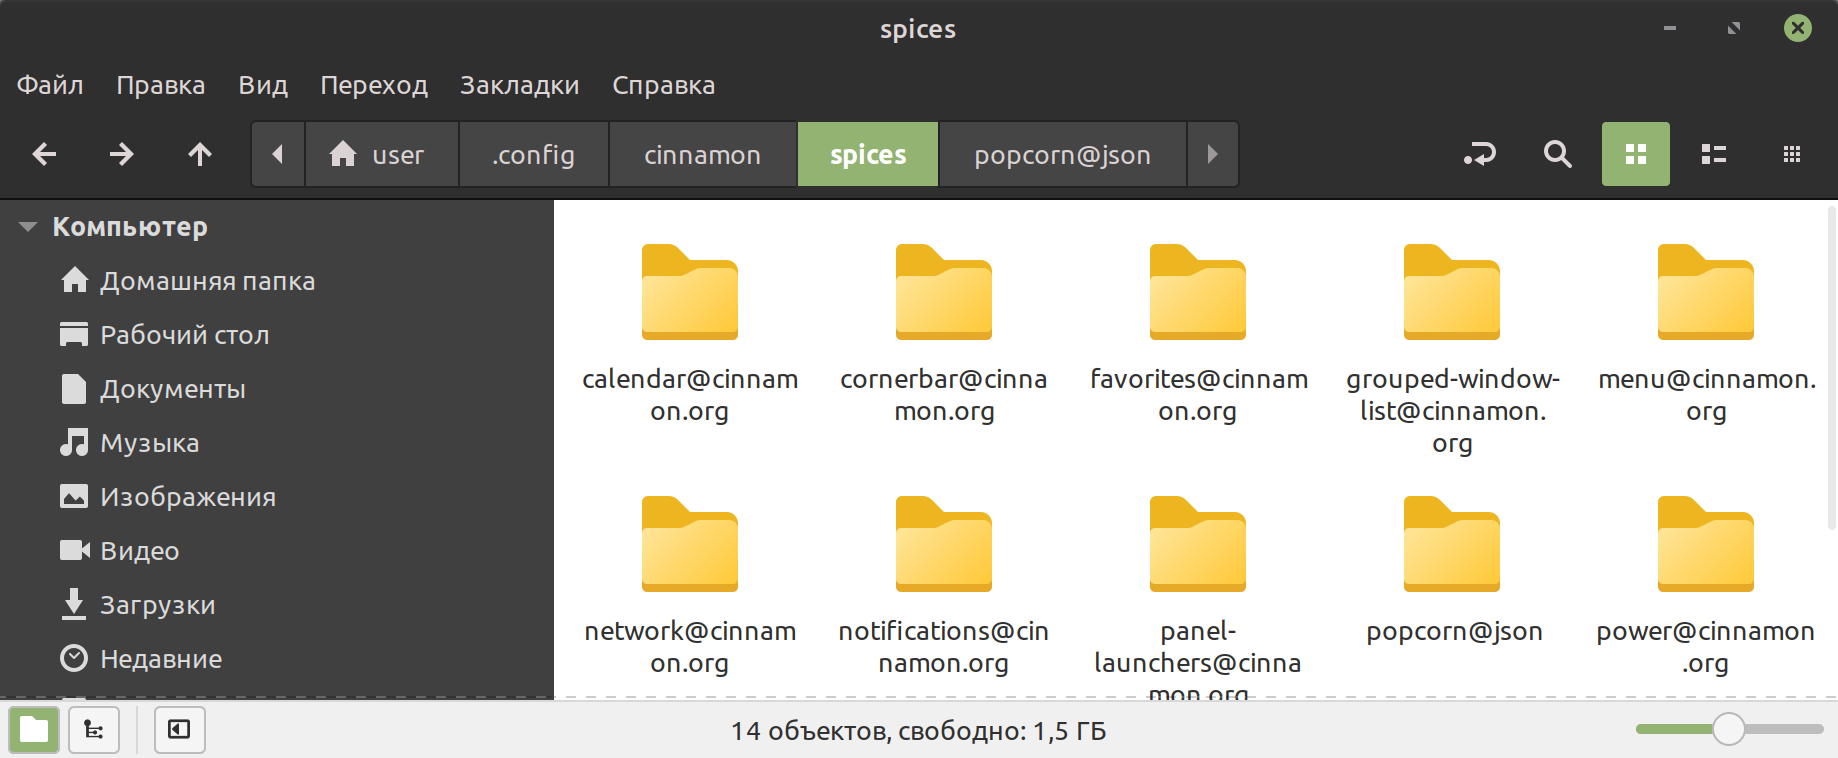The width and height of the screenshot is (1838, 758).
Task: Collapse the Компьютер sidebar section
Action: [x=28, y=227]
